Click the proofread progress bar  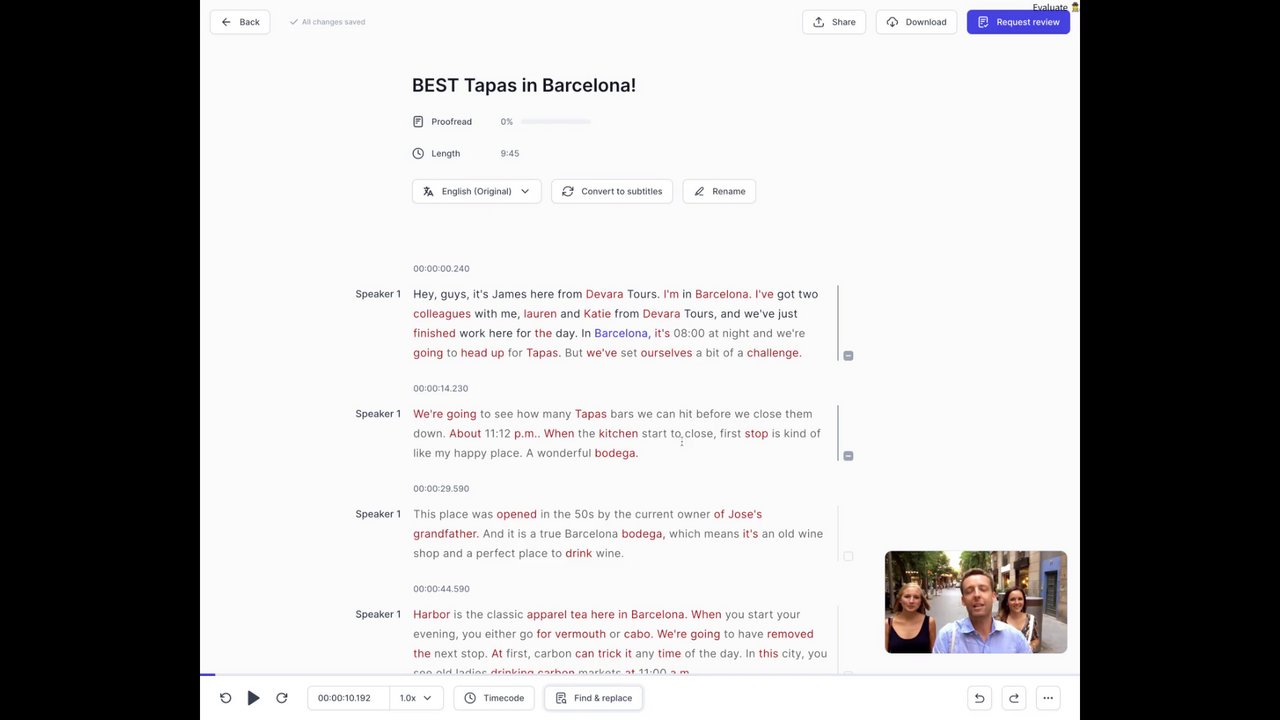[556, 122]
